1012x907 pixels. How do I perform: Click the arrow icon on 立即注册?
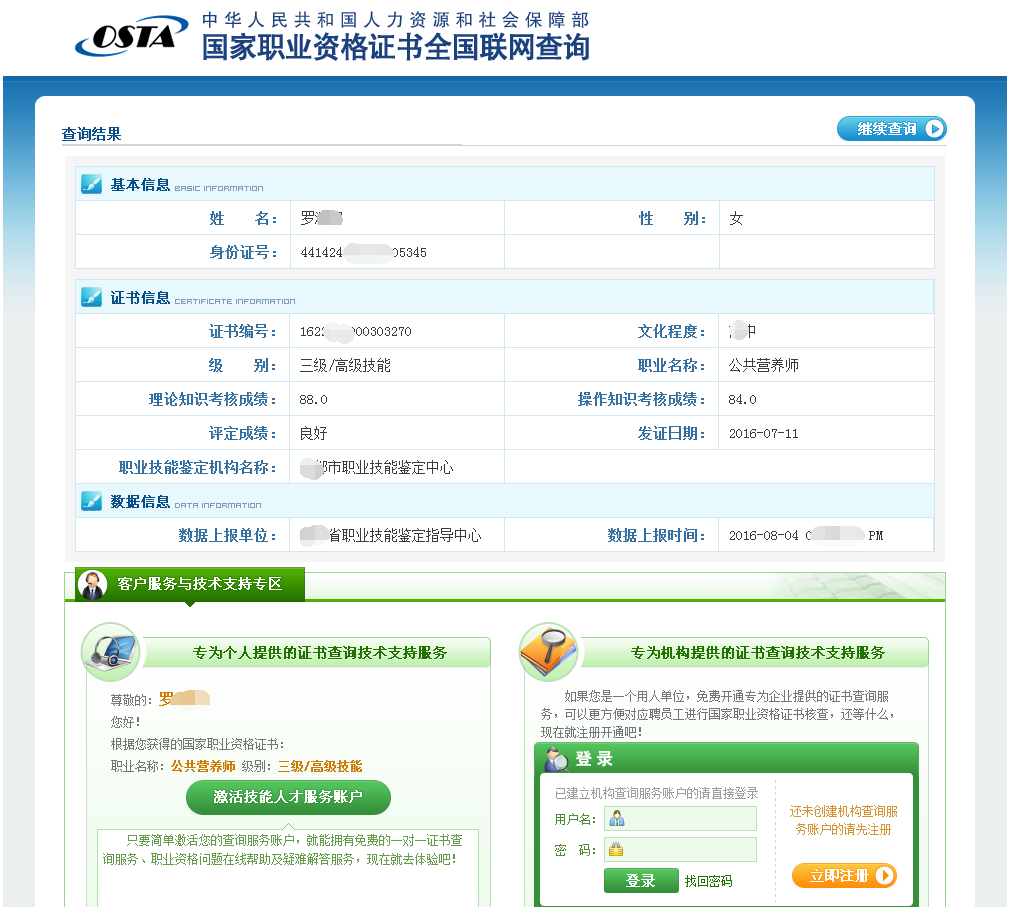click(885, 875)
